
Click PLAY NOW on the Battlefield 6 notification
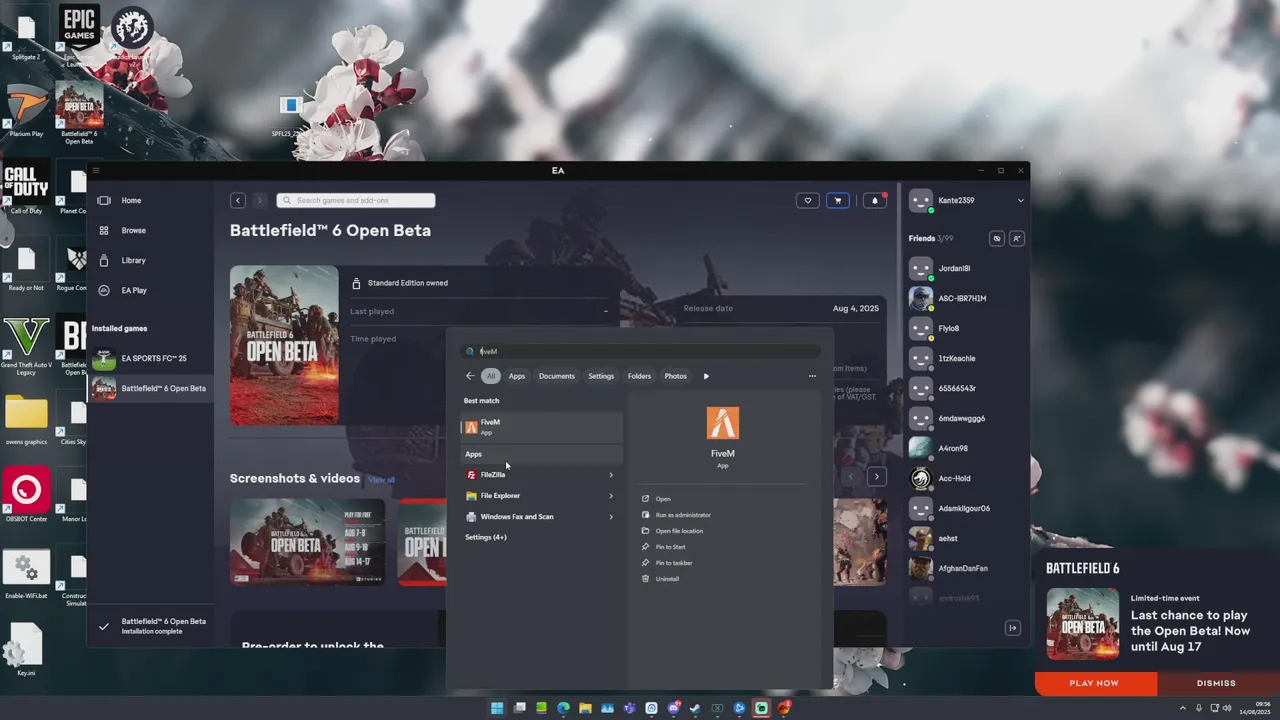point(1095,683)
